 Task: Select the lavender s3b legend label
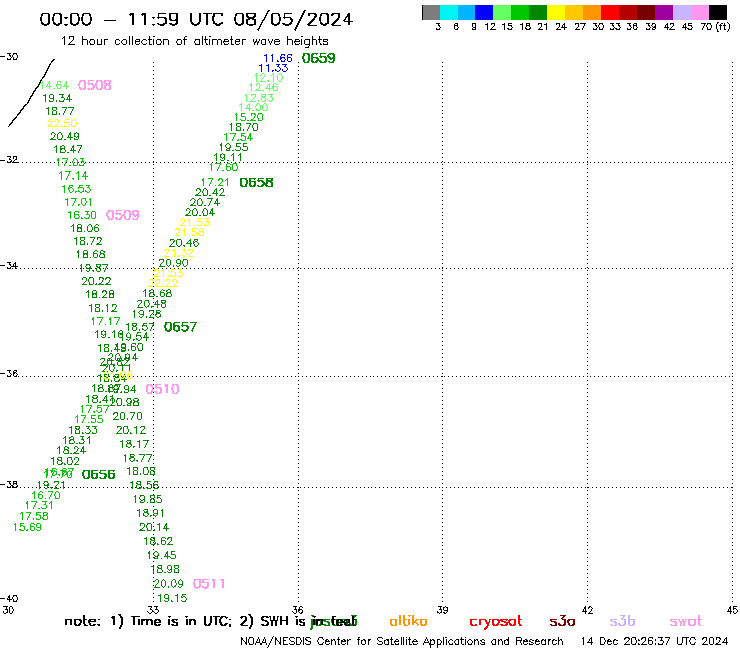[622, 621]
